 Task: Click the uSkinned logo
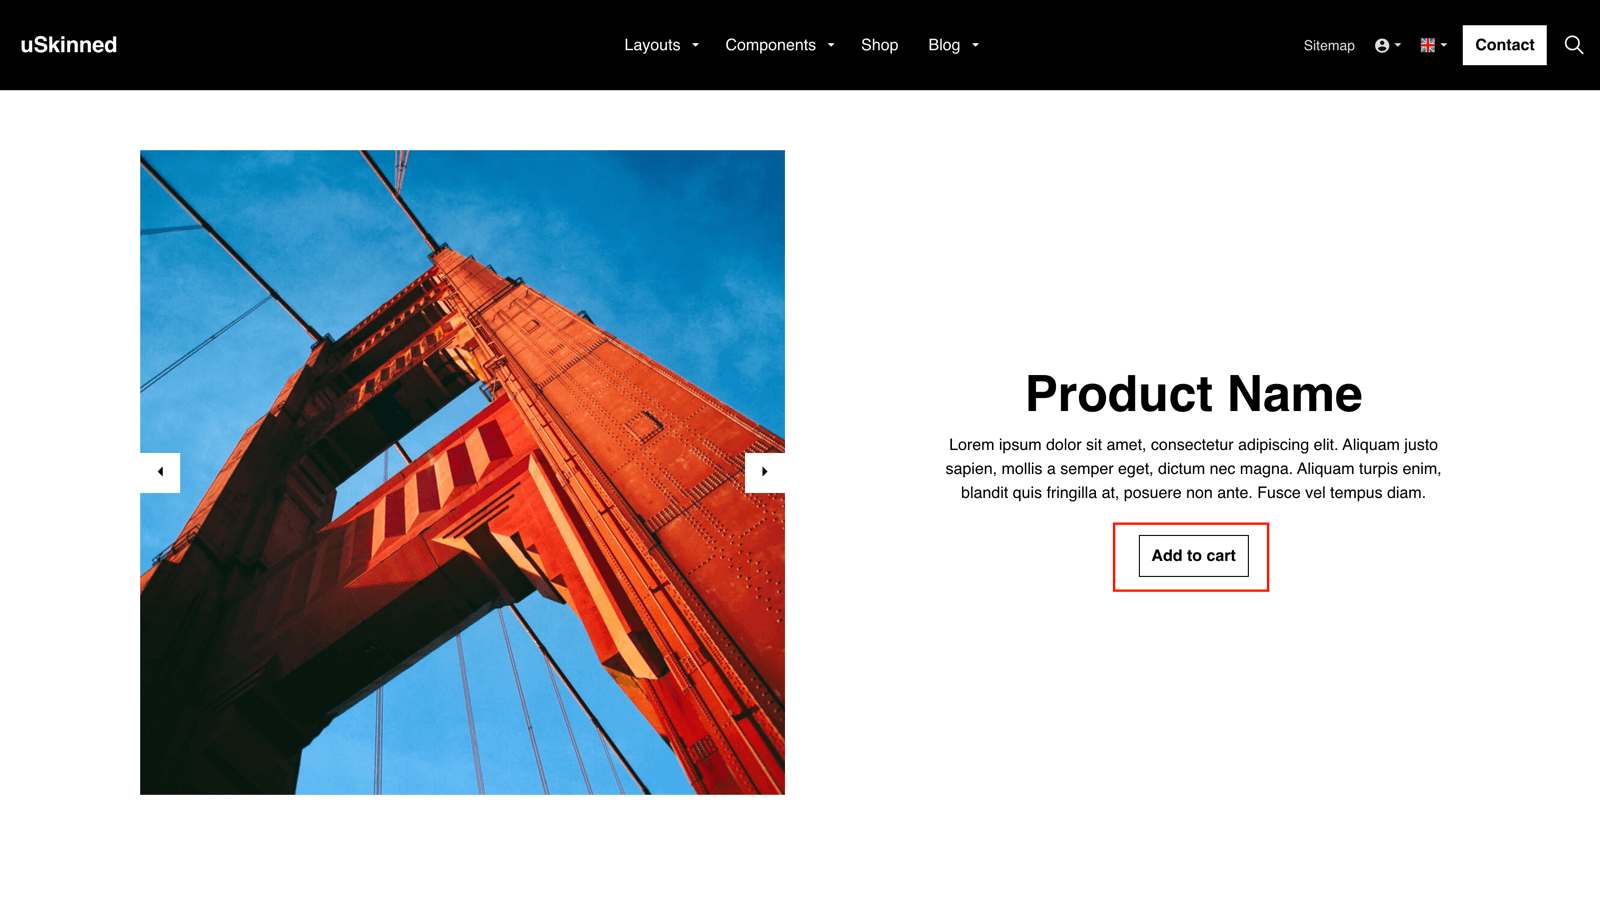tap(68, 44)
